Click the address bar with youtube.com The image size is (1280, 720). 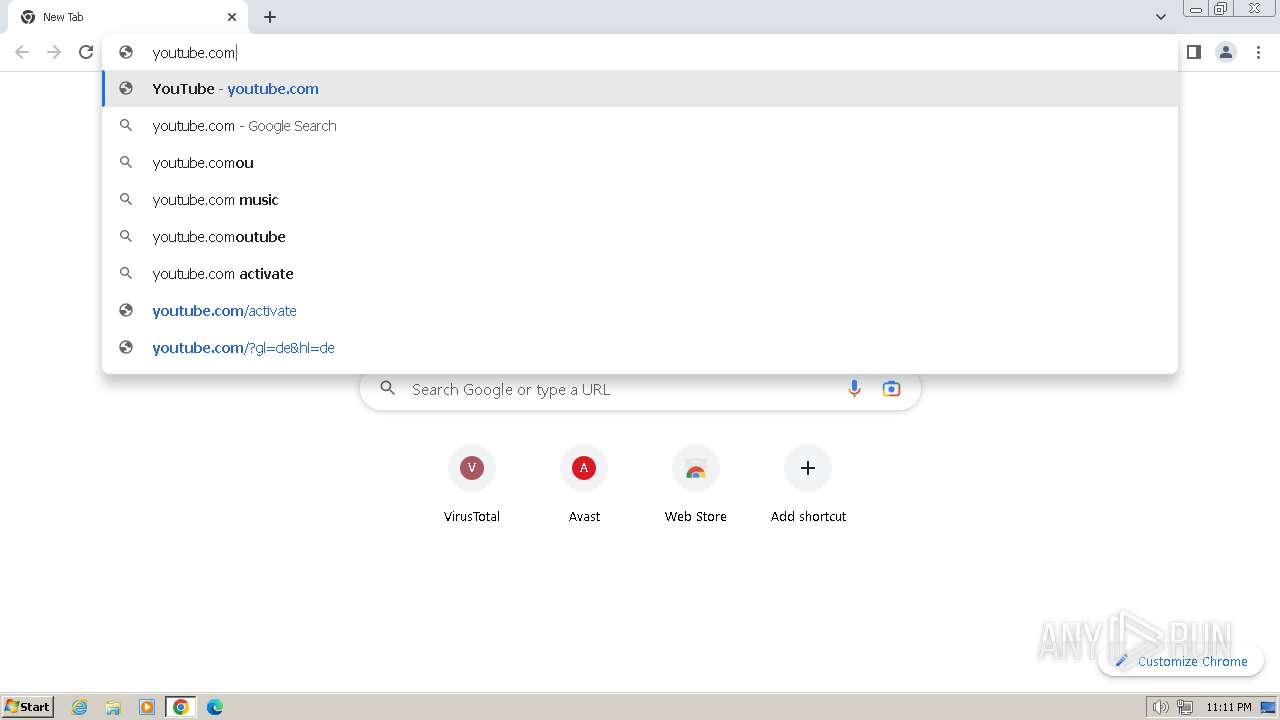click(640, 52)
